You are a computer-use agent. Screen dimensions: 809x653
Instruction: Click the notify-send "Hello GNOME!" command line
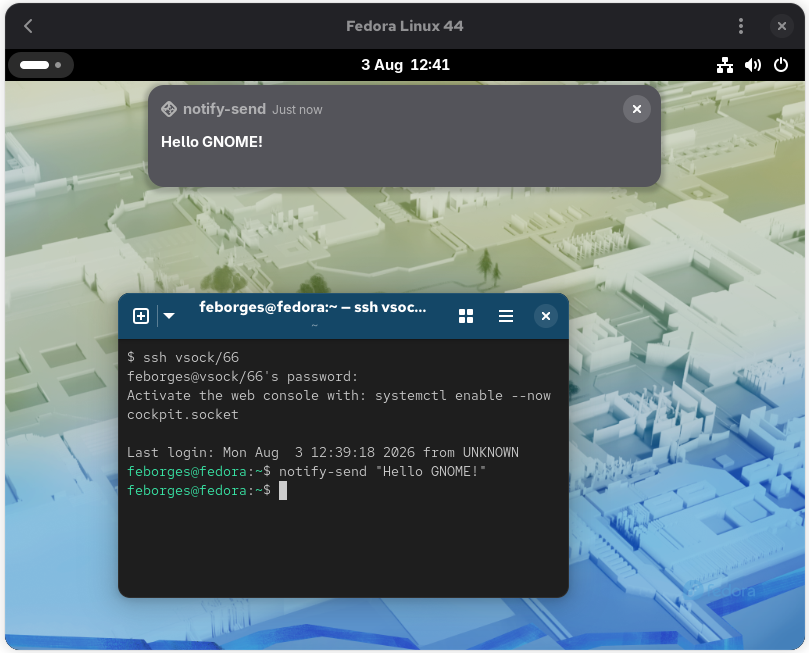click(x=306, y=471)
